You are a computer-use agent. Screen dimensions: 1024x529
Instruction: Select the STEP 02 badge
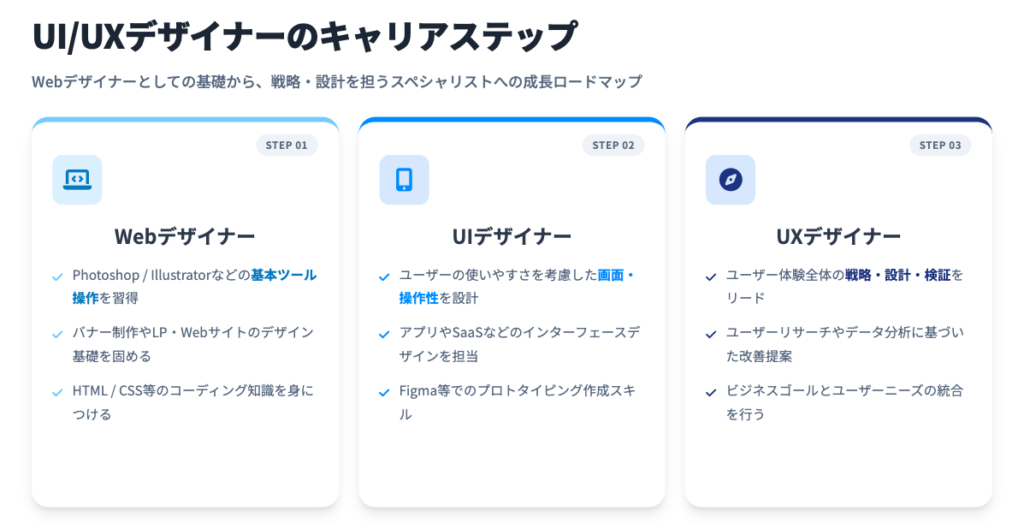[x=613, y=145]
